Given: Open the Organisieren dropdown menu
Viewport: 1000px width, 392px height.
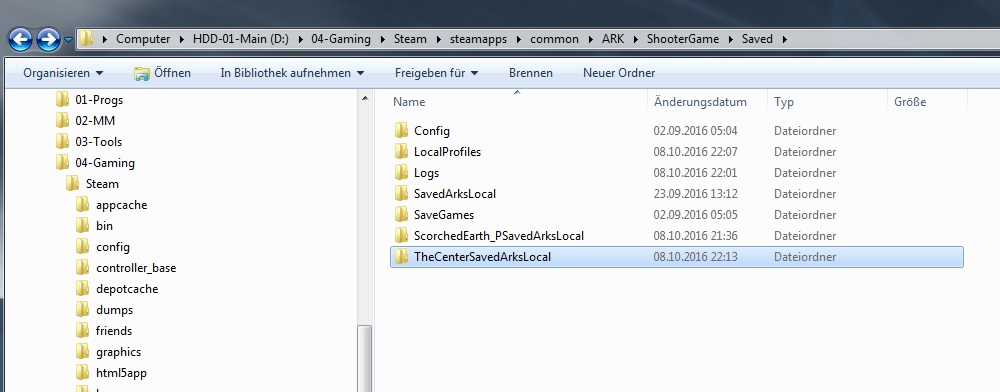Looking at the screenshot, I should (63, 73).
